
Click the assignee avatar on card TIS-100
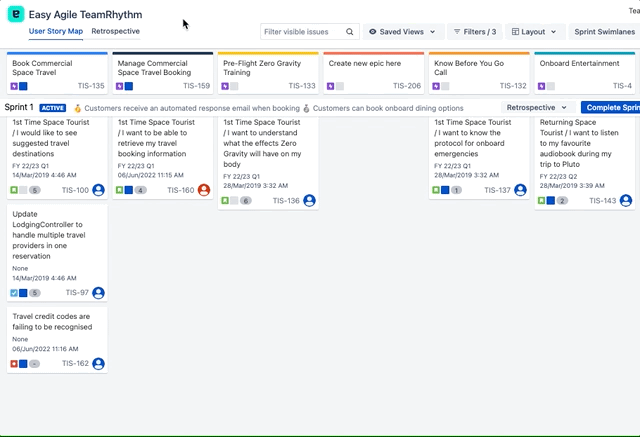(x=98, y=190)
